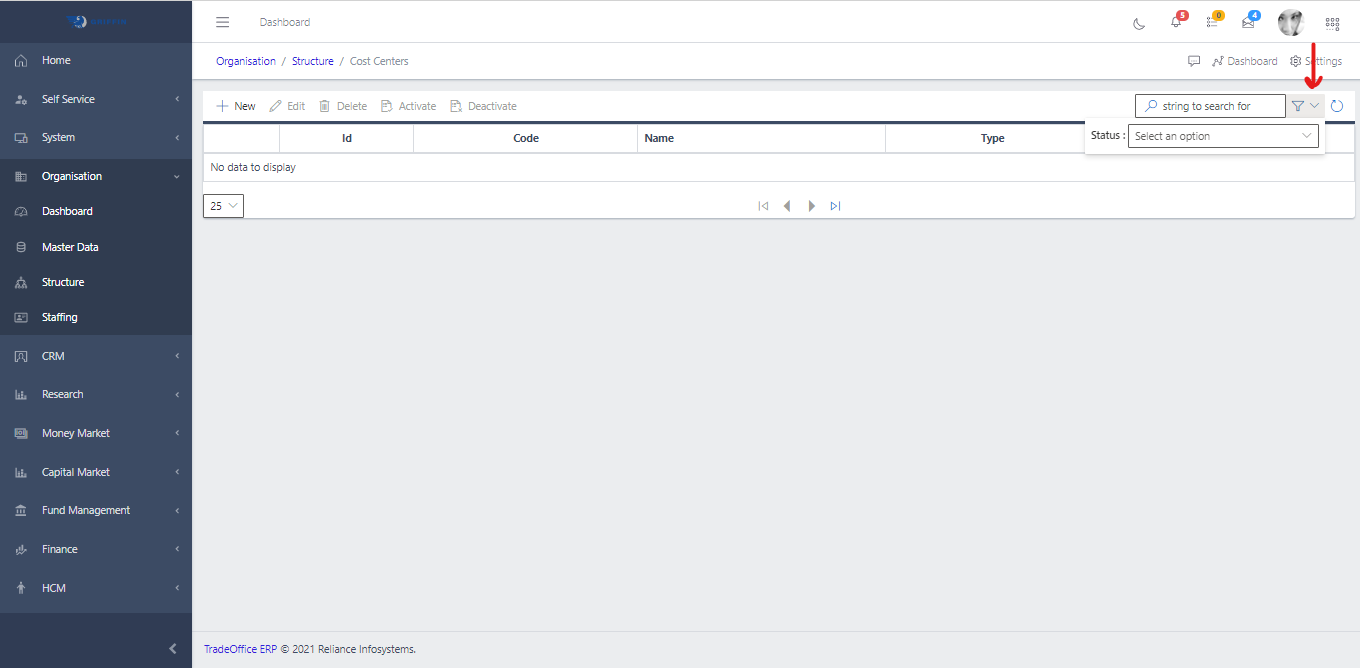
Task: Open the Status filter dropdown
Action: (1223, 136)
